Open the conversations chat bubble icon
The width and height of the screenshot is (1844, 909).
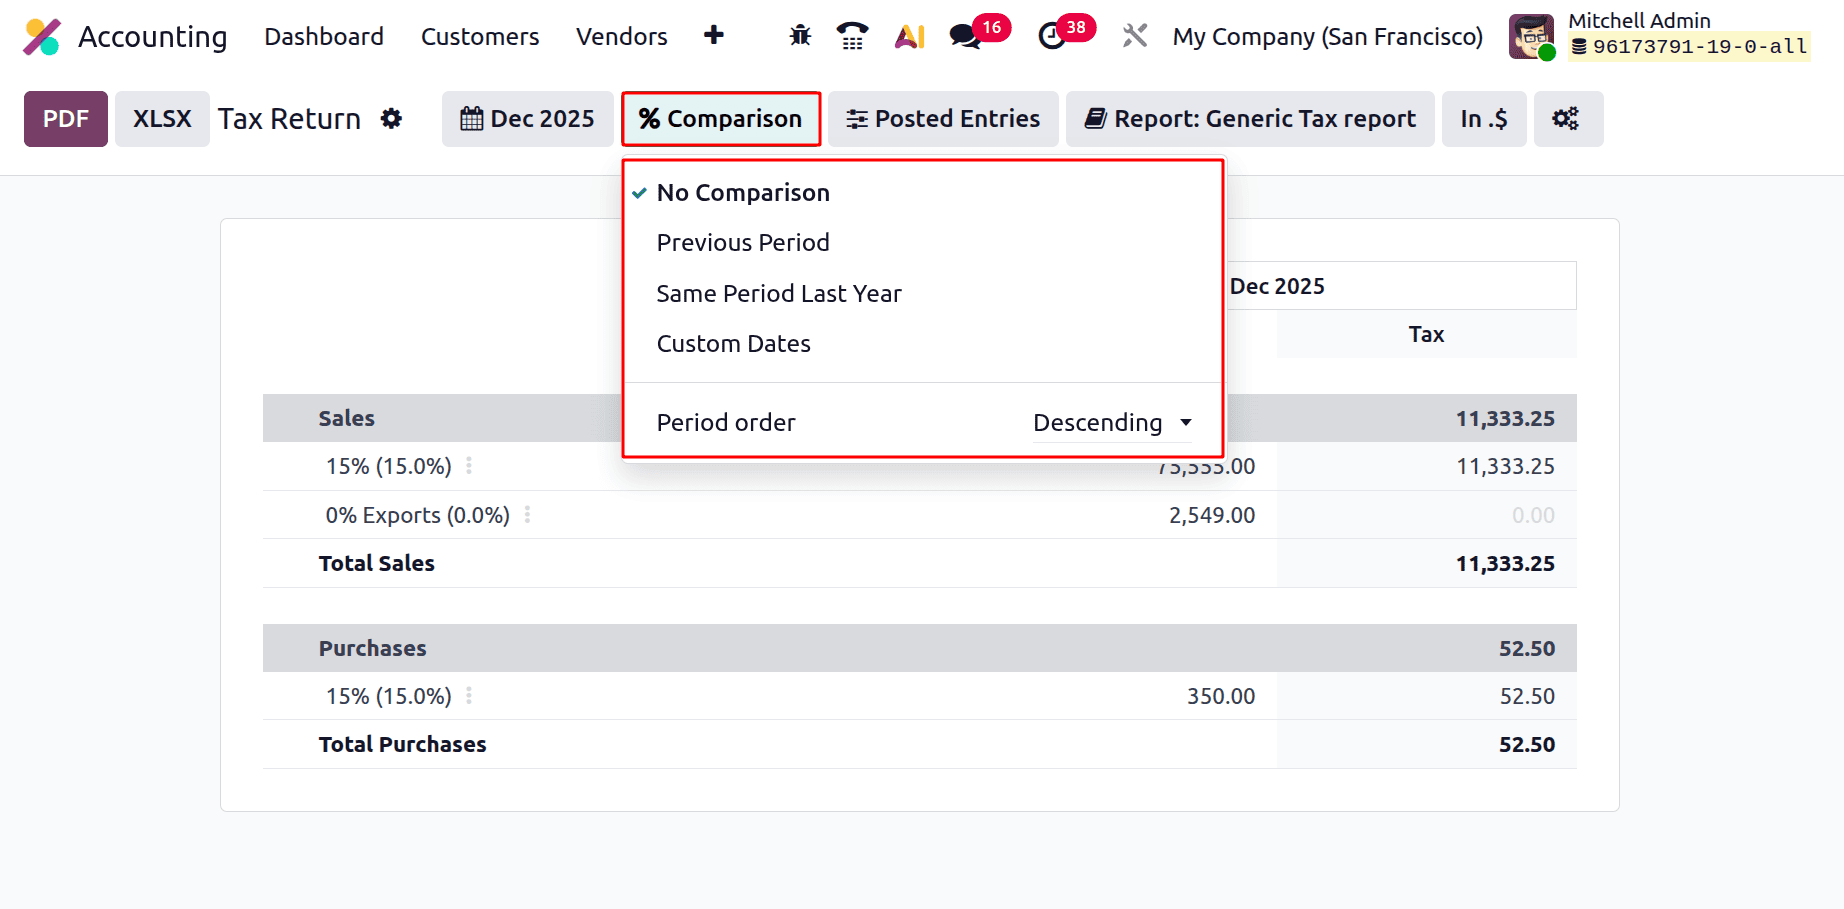(965, 36)
